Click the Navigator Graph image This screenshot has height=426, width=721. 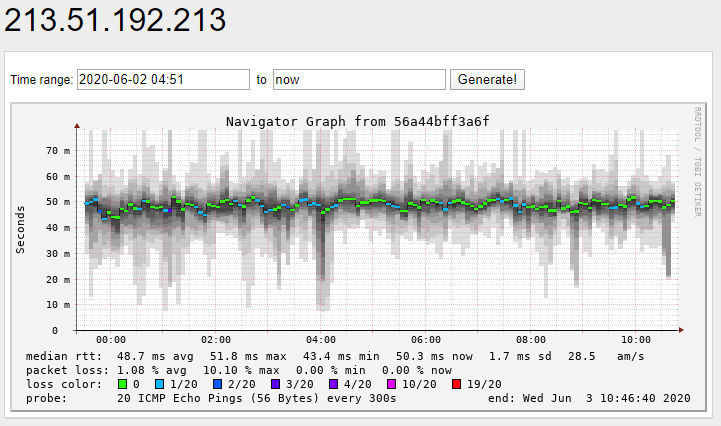click(359, 257)
